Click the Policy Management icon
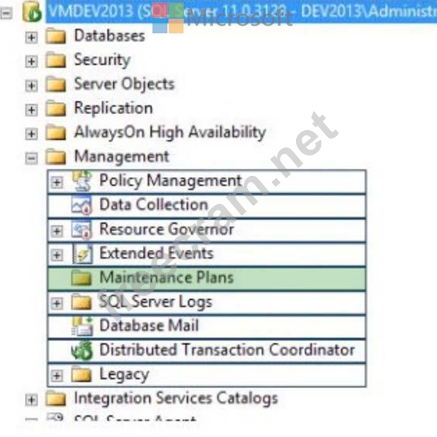Viewport: 437px width, 437px height. click(x=82, y=181)
